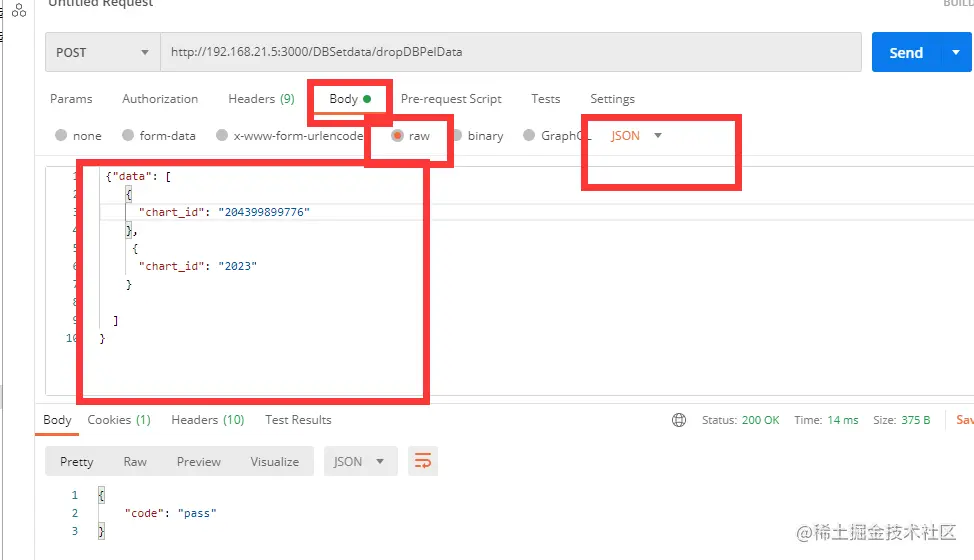
Task: Click the Send button
Action: coord(906,52)
